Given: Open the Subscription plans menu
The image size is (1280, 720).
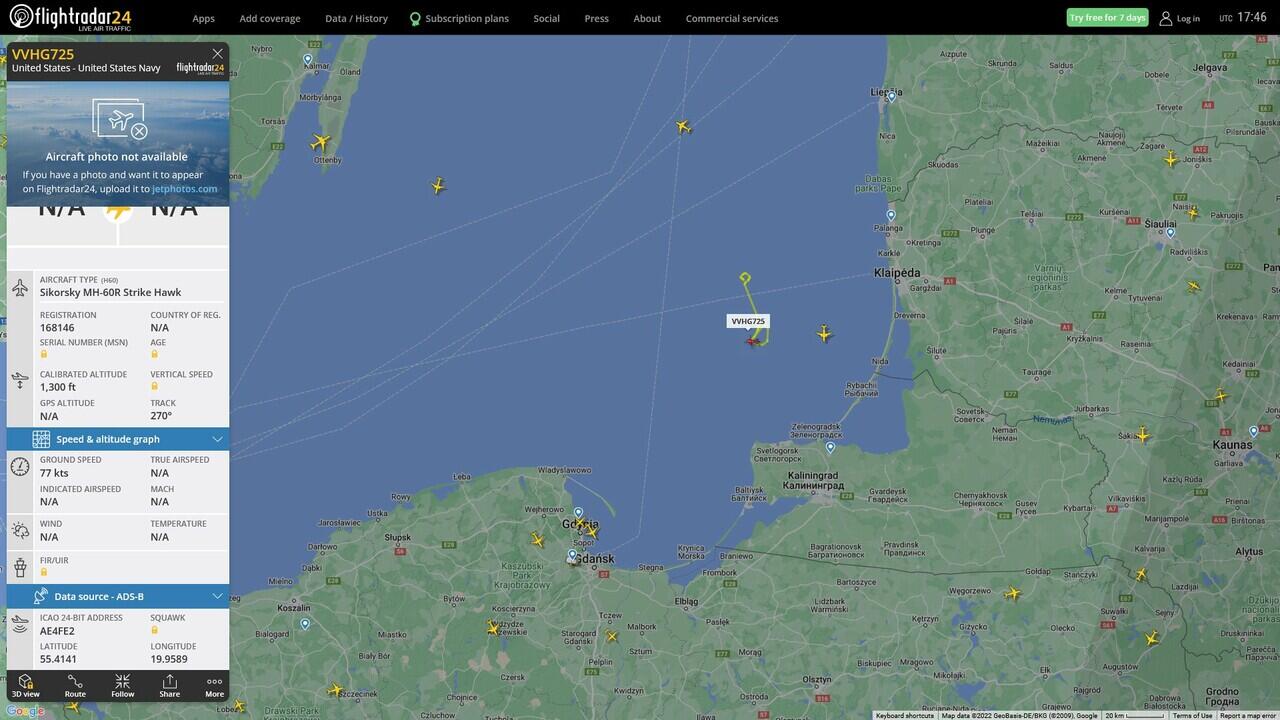Looking at the screenshot, I should pyautogui.click(x=459, y=18).
